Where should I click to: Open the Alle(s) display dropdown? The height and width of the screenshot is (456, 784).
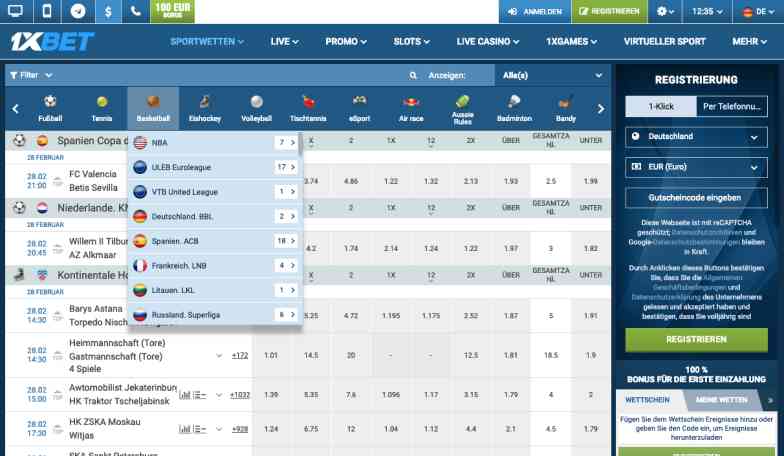552,76
